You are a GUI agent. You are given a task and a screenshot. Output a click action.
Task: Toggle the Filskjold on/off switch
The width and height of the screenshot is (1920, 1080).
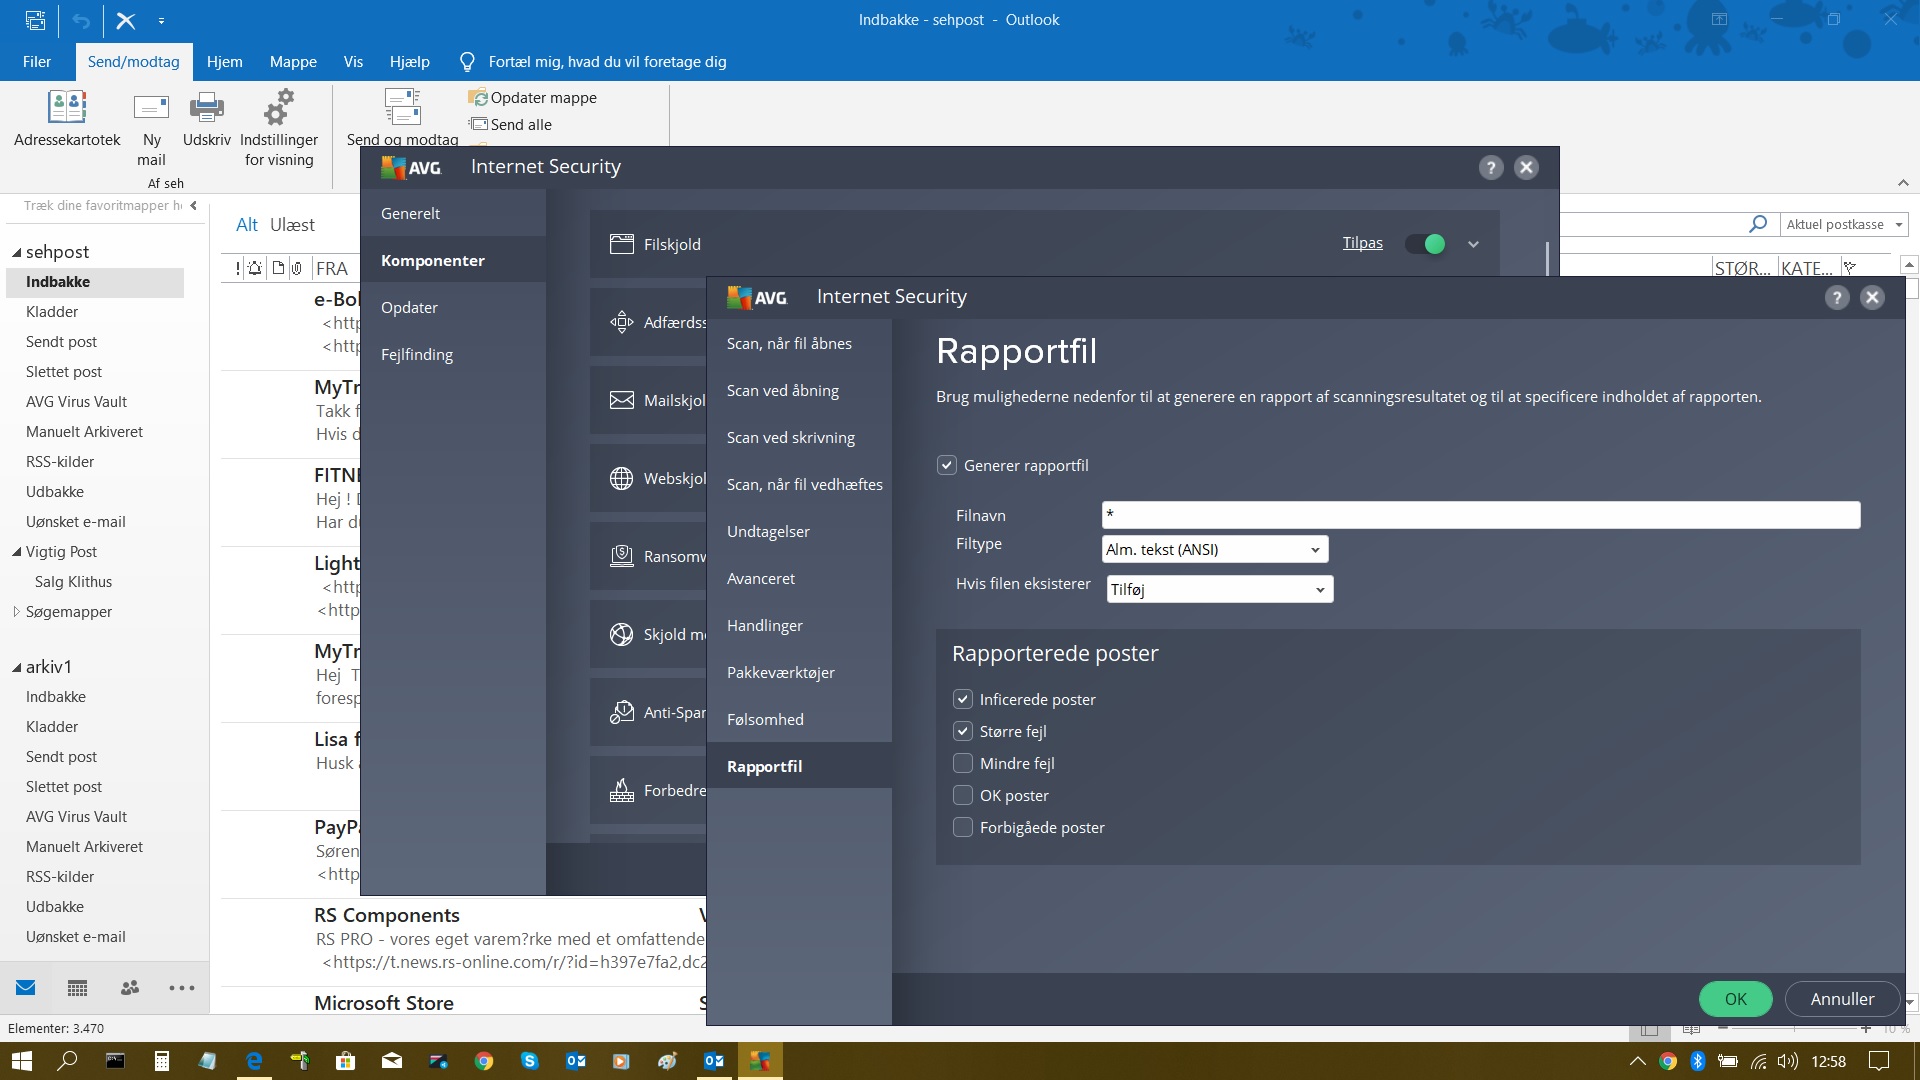pos(1425,244)
